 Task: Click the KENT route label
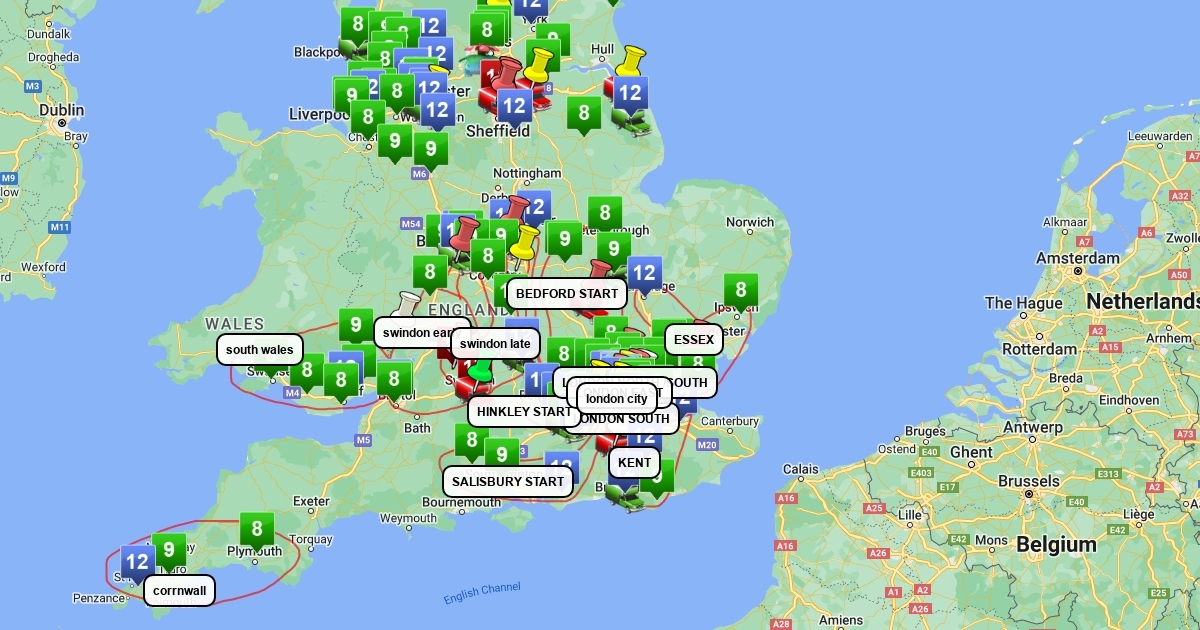pyautogui.click(x=634, y=463)
